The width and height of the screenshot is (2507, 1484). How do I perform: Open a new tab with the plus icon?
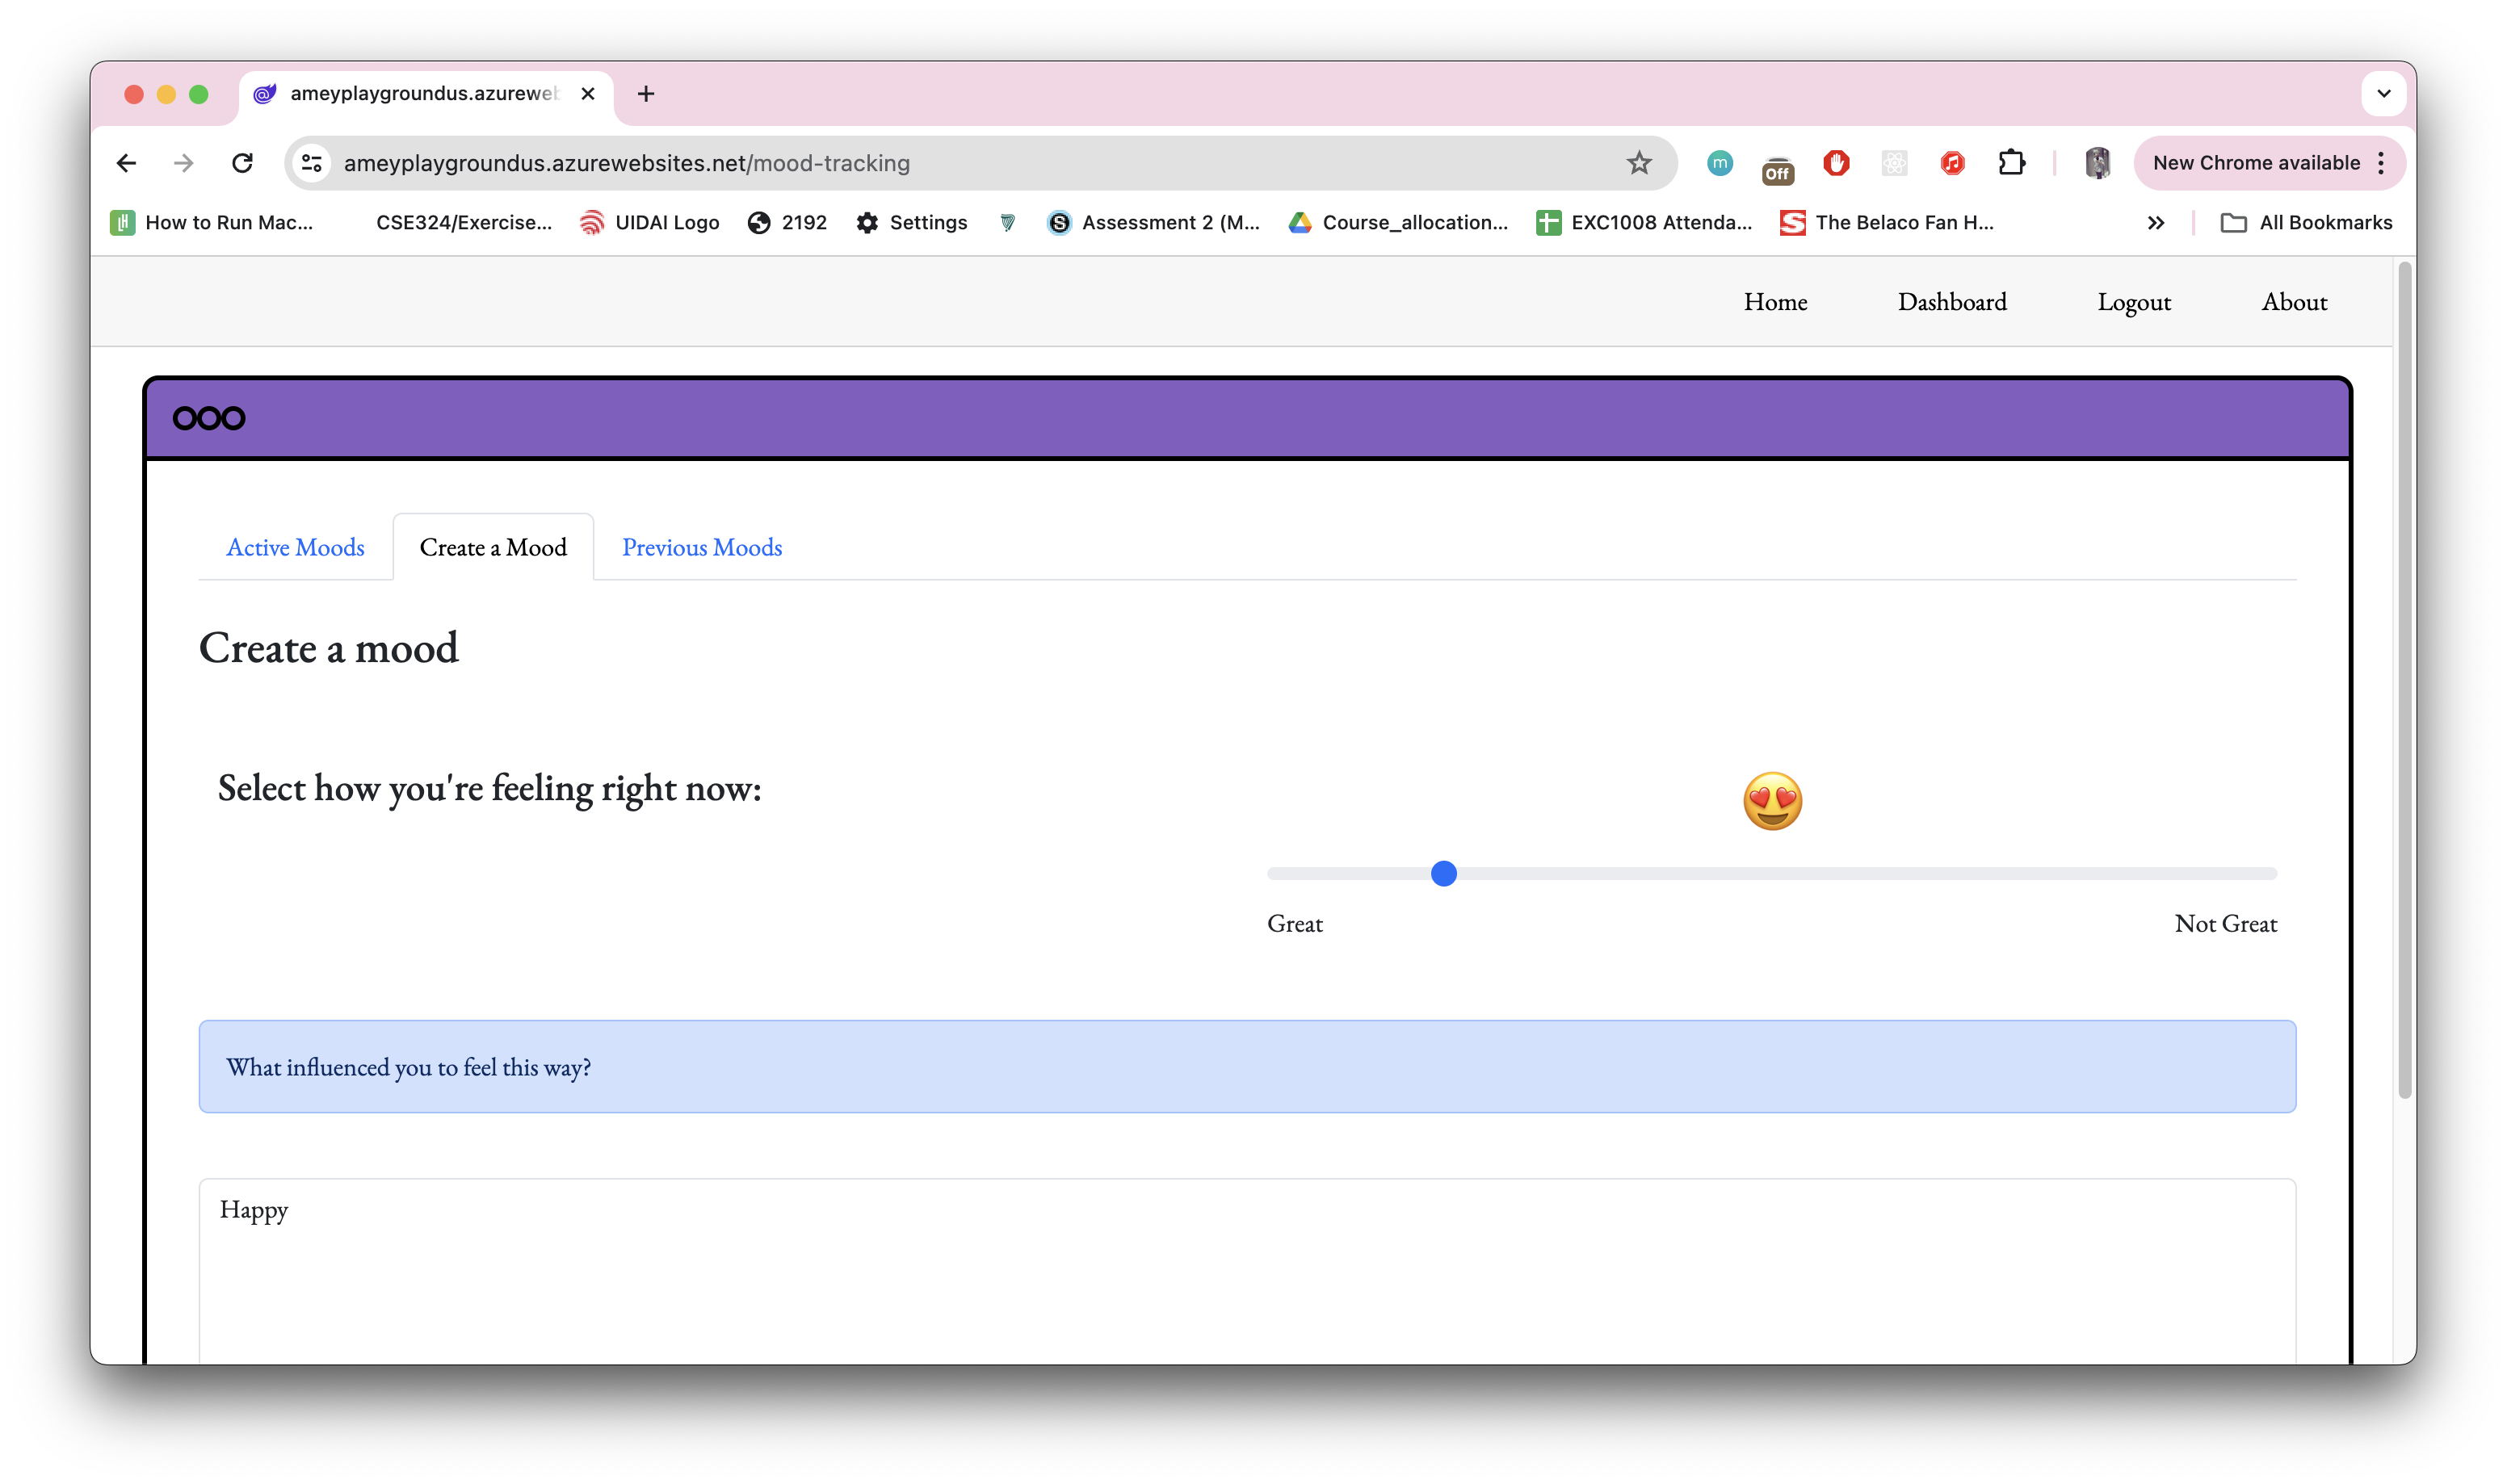coord(646,94)
